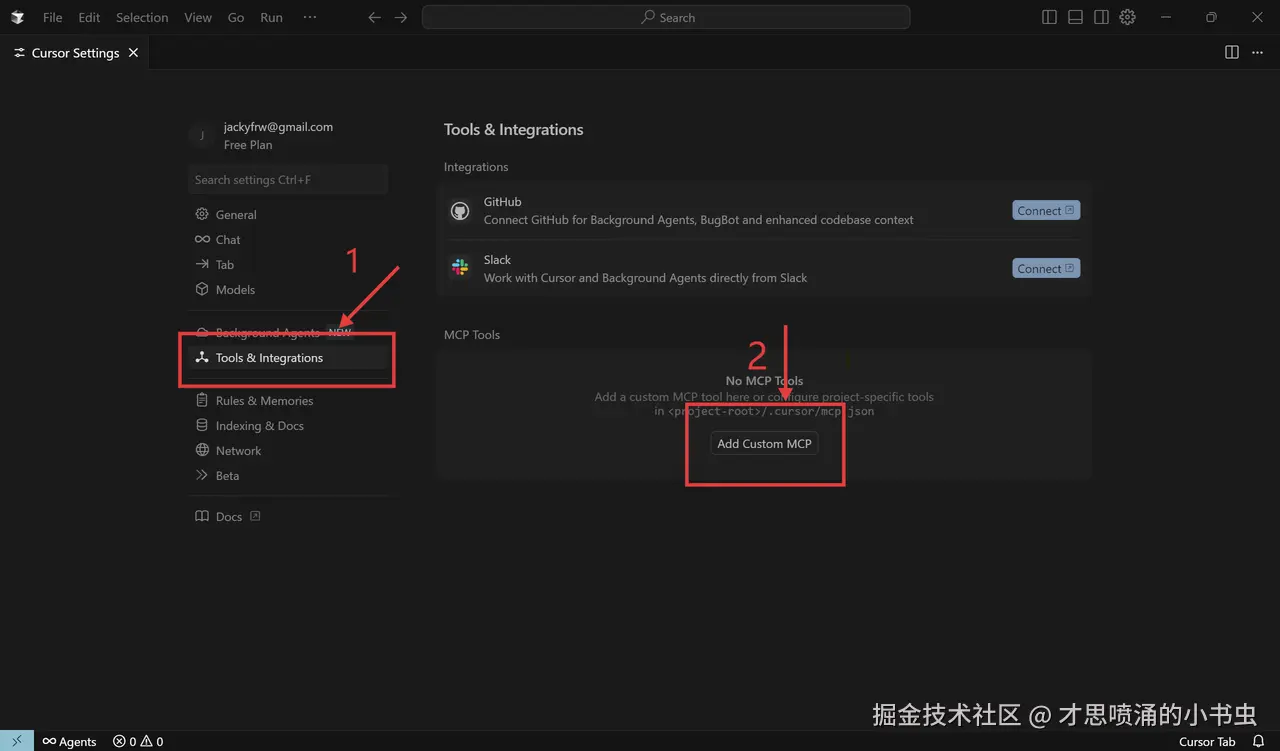
Task: Navigate back with left arrow
Action: click(374, 17)
